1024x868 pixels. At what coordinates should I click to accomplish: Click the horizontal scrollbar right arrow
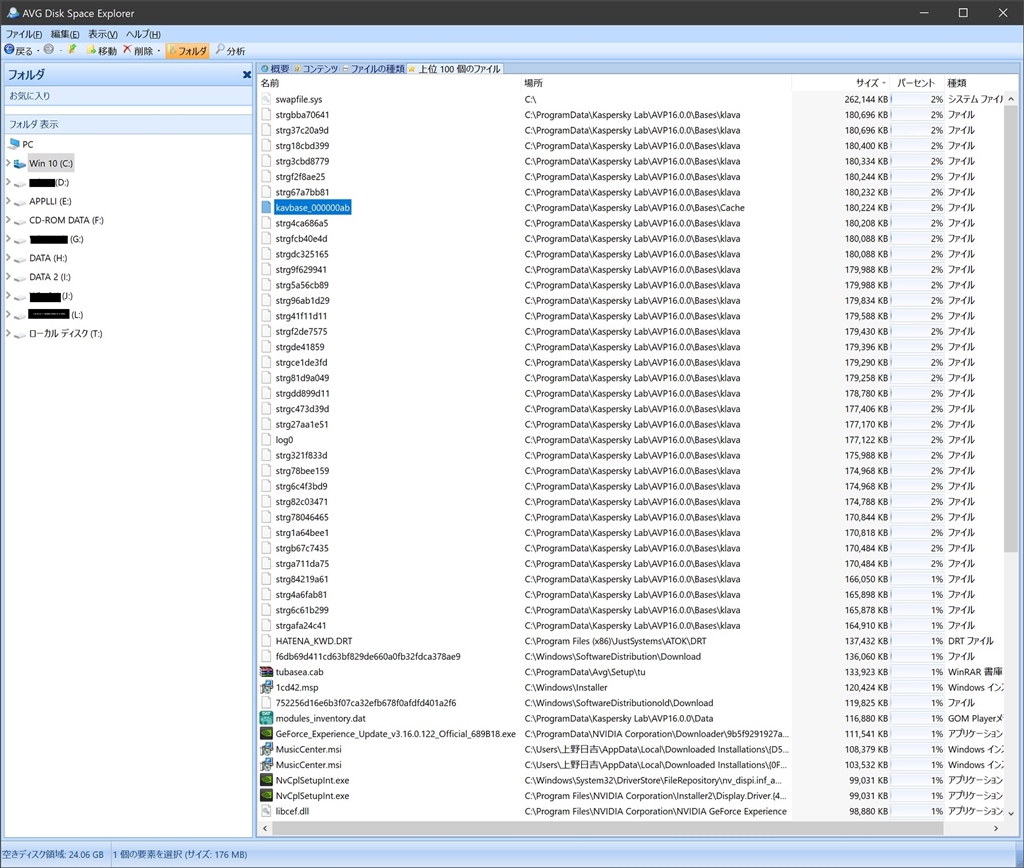tap(996, 828)
